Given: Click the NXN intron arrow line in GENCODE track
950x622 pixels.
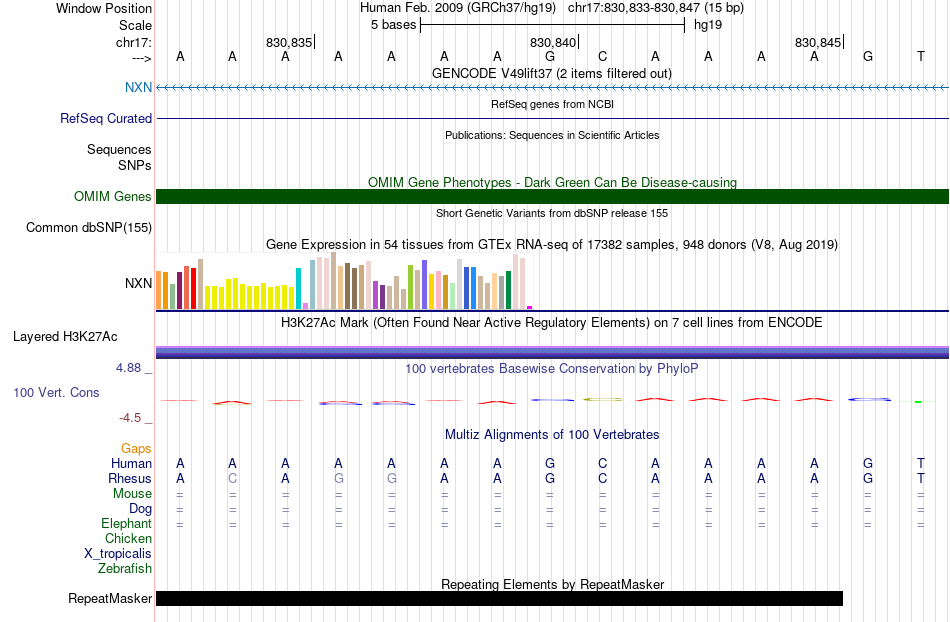Looking at the screenshot, I should (x=552, y=88).
